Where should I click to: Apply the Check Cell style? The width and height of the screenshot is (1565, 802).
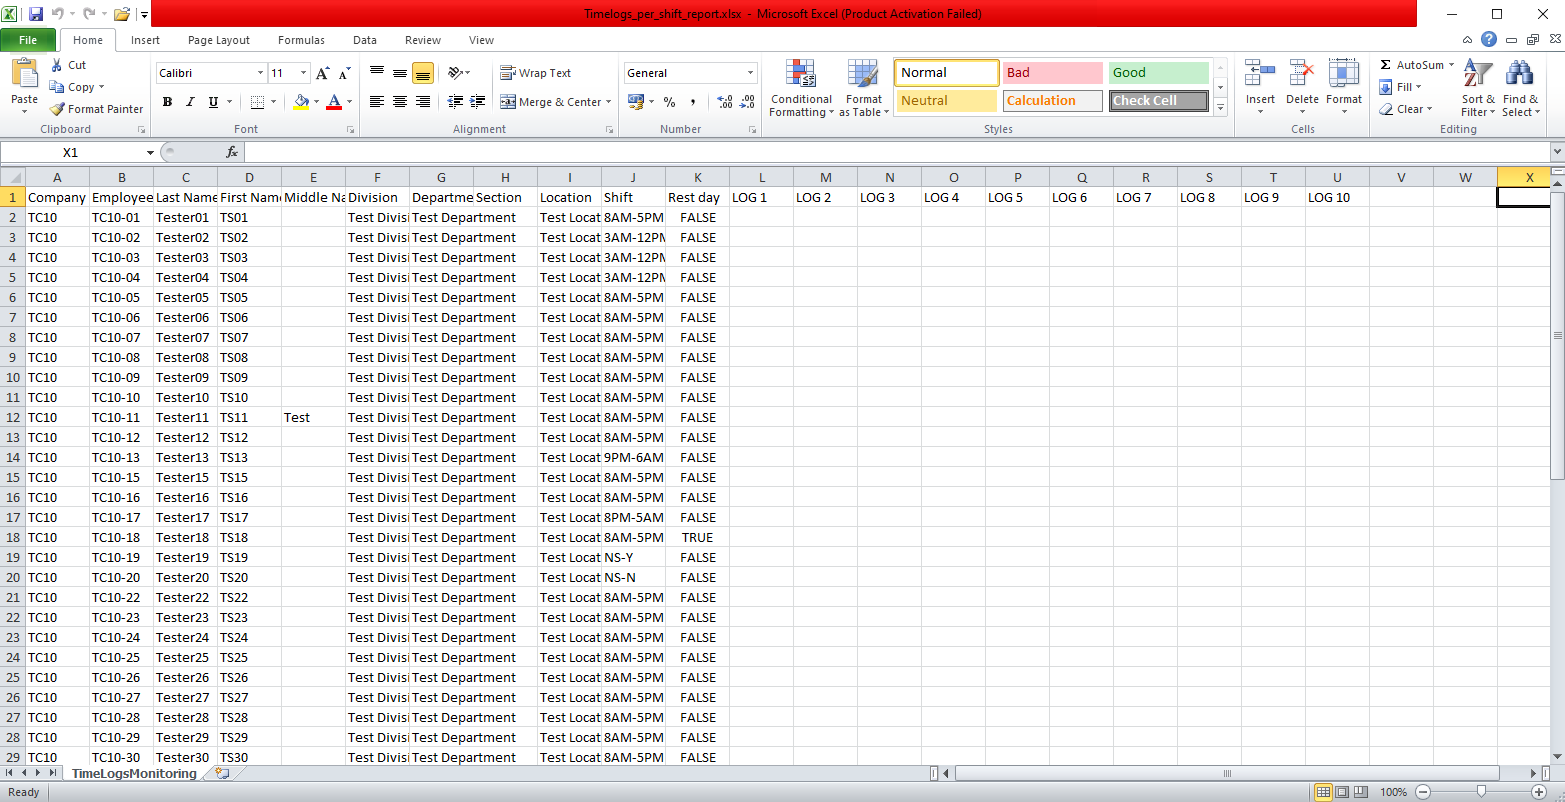[1158, 101]
